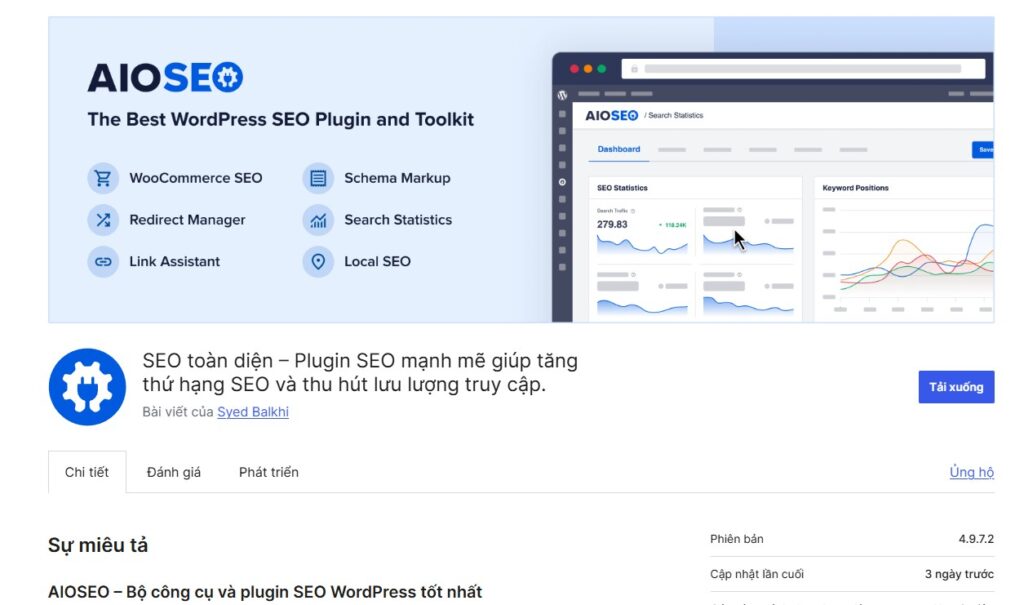Click the SEO Statistics card in banner
1024x605 pixels.
point(695,249)
